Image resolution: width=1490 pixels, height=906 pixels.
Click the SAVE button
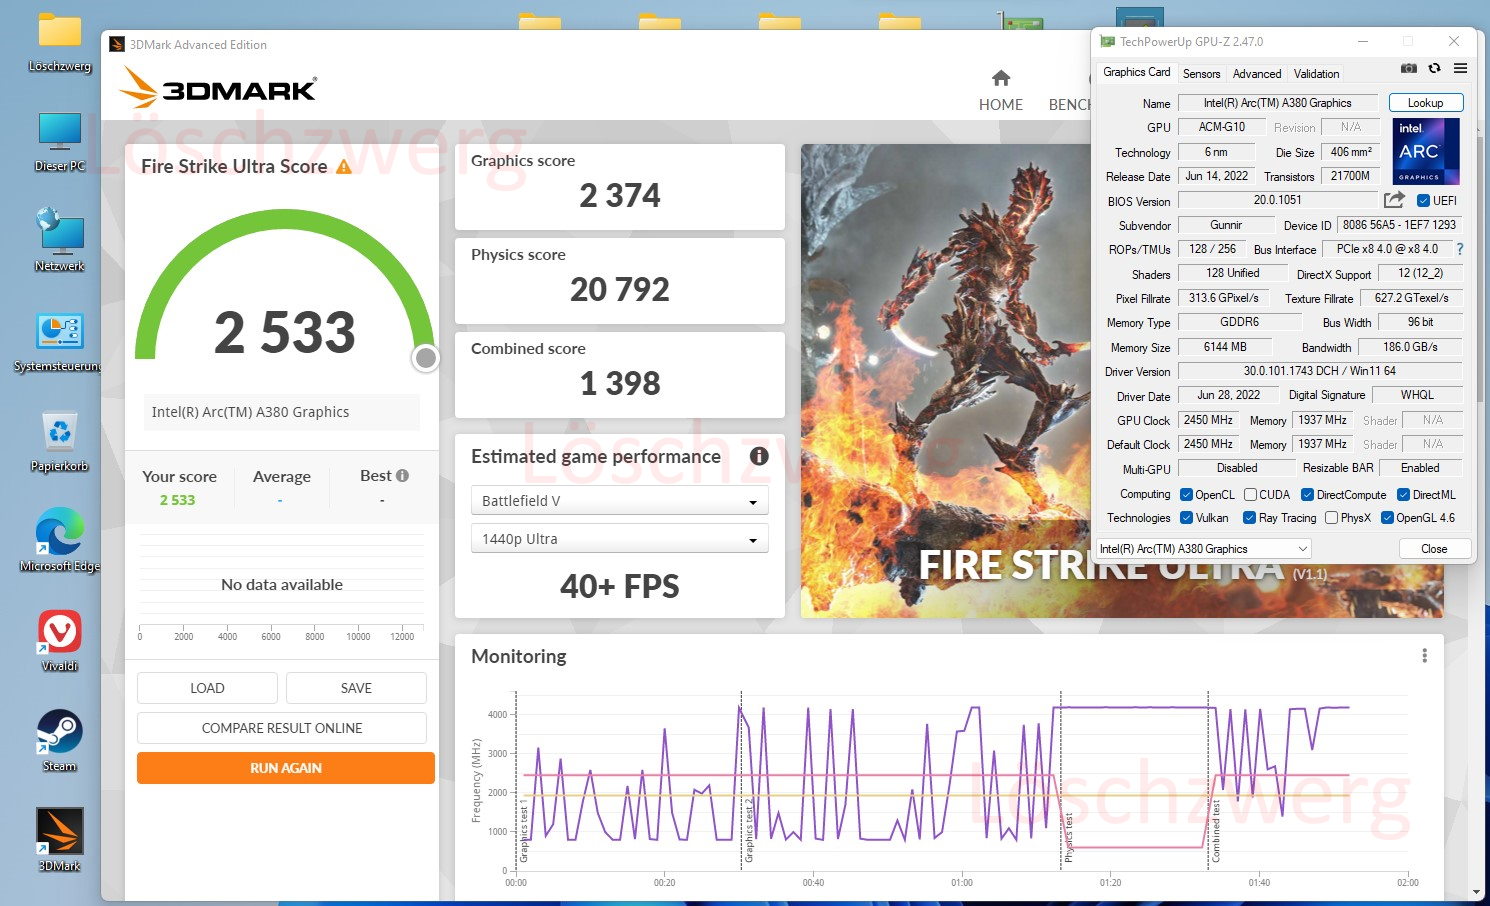[x=356, y=688]
